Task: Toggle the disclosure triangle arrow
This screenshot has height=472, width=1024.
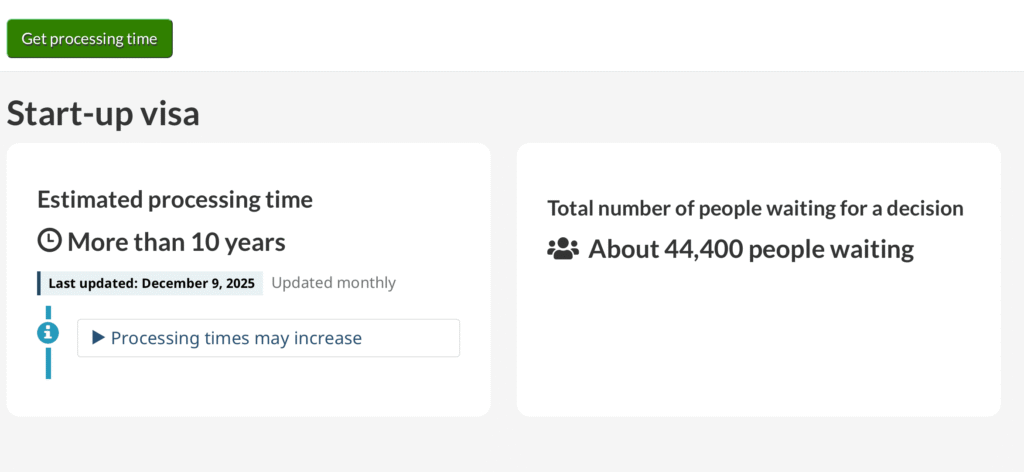Action: click(x=98, y=338)
